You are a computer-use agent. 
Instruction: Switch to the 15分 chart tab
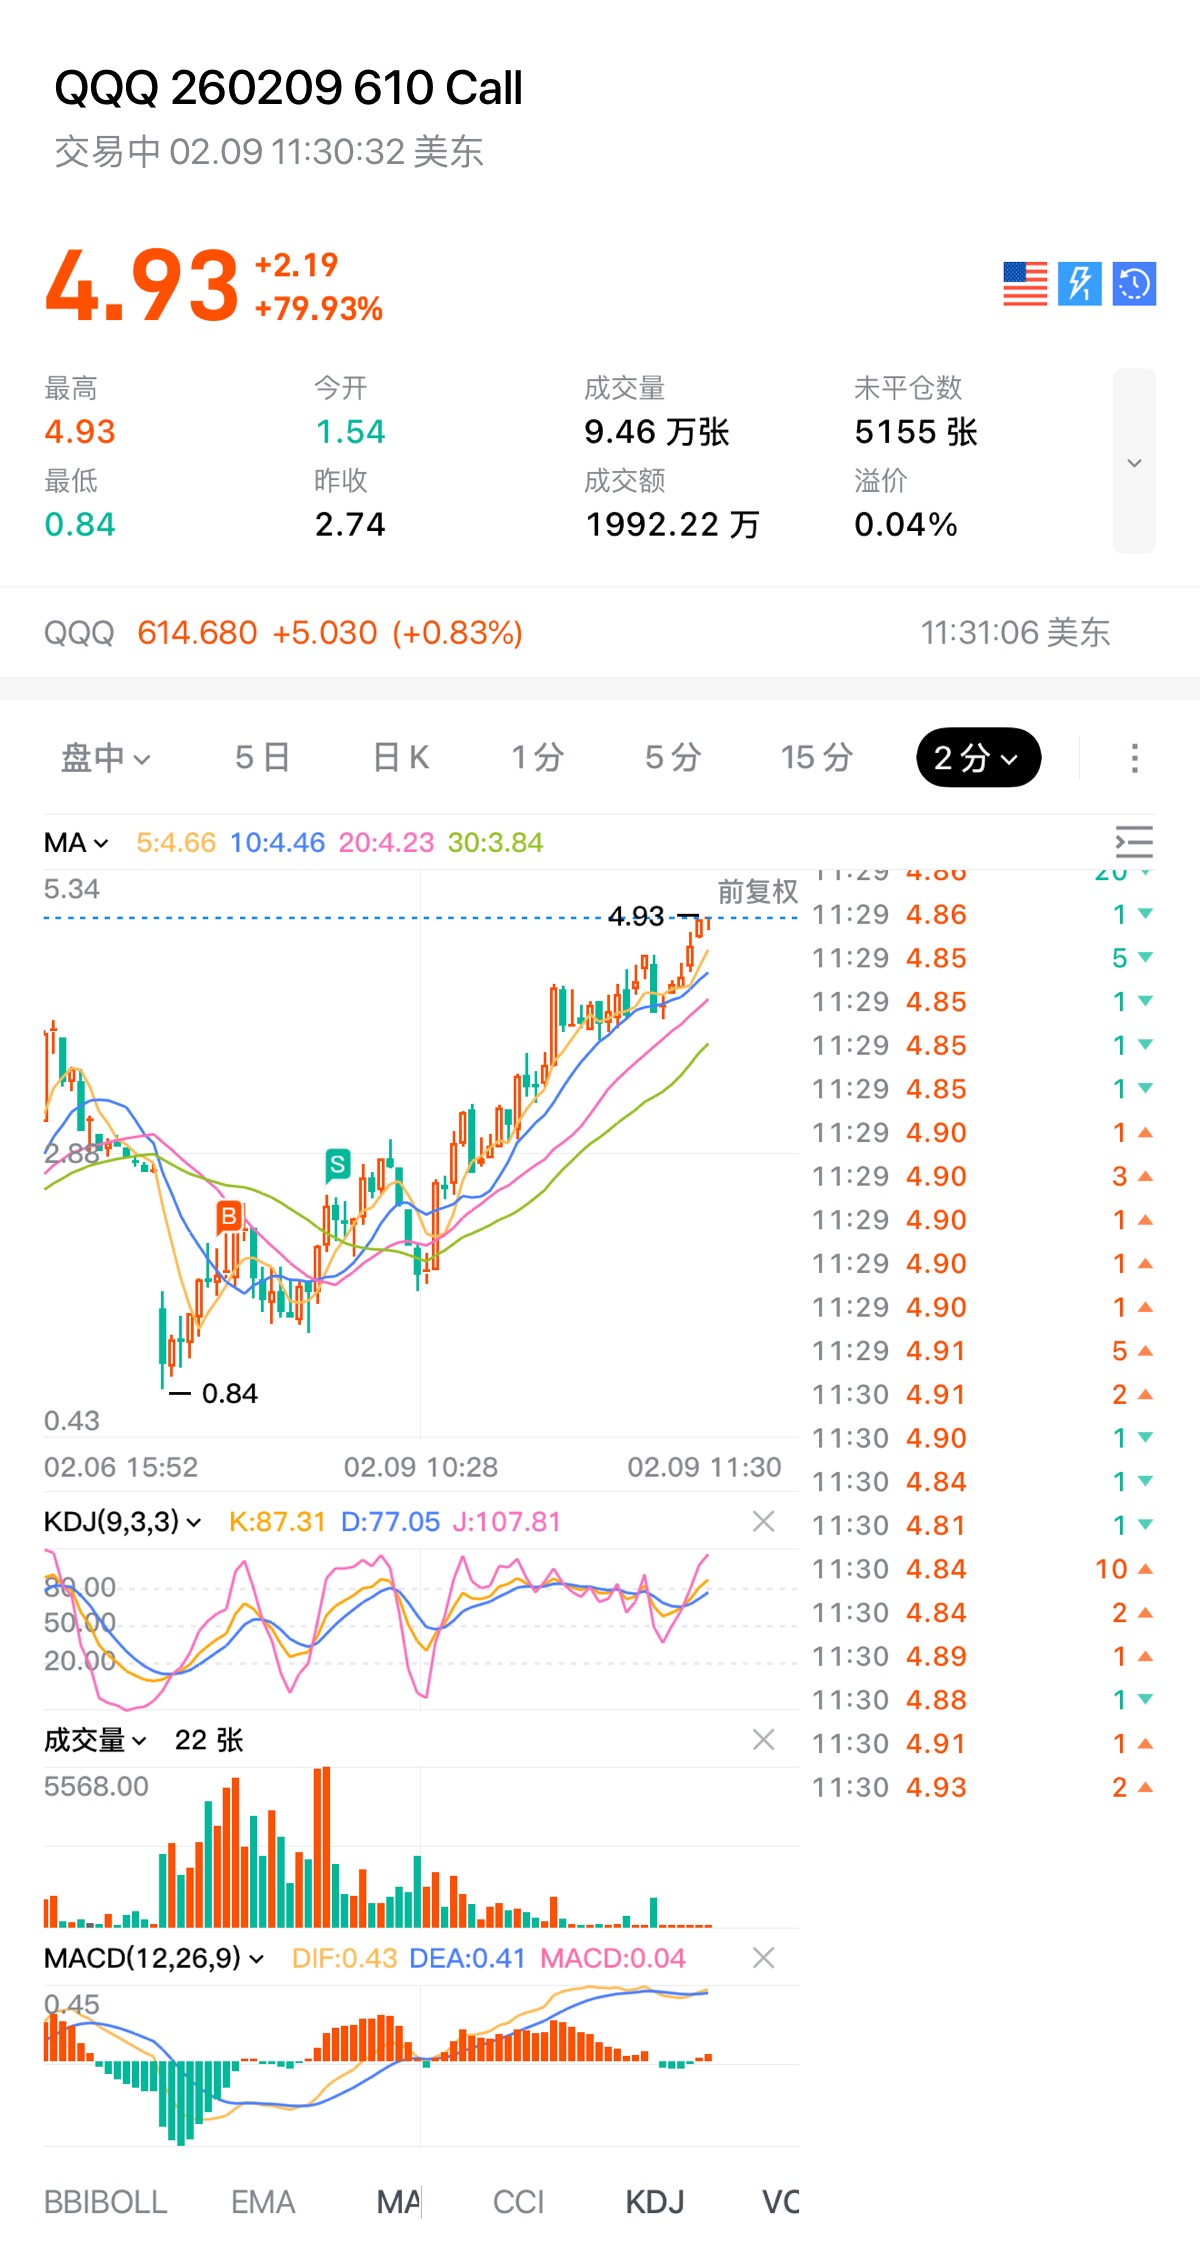click(x=816, y=758)
